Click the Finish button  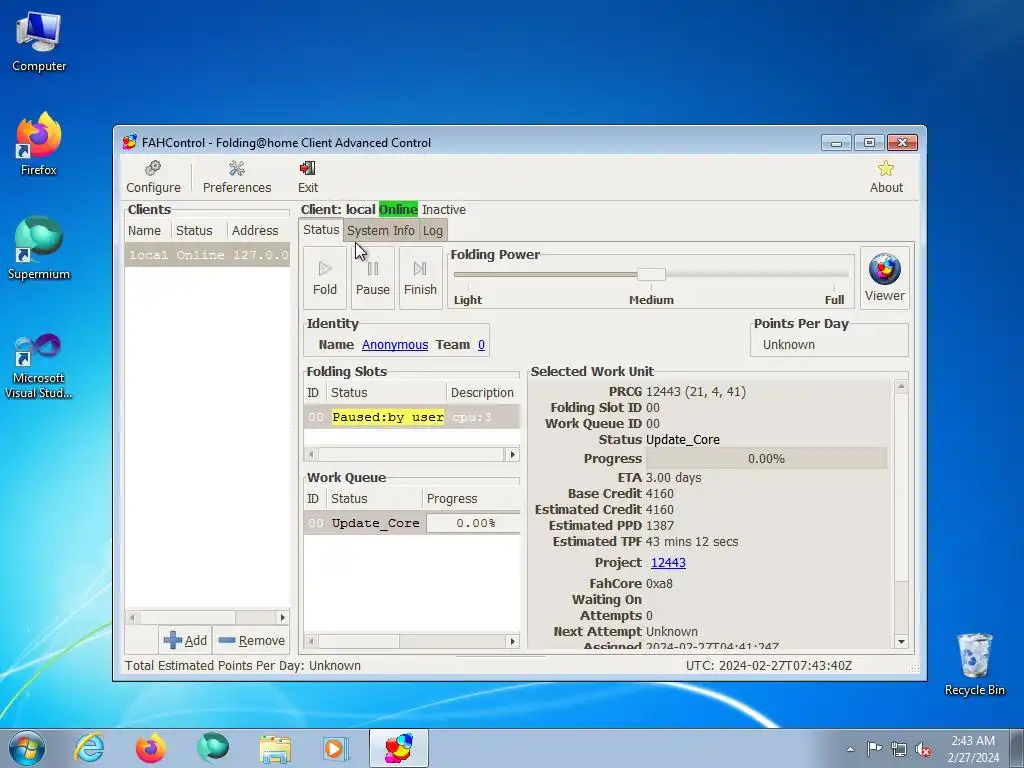click(x=420, y=278)
